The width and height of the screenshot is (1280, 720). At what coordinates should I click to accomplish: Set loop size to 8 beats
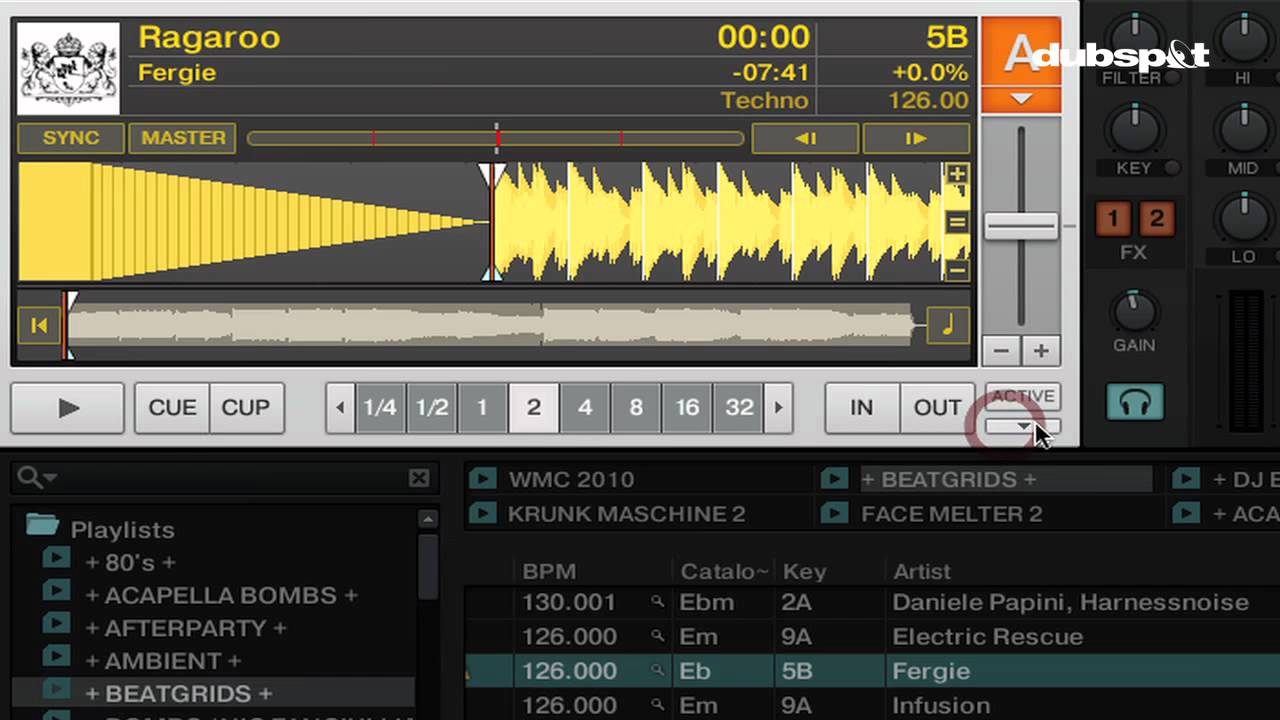point(636,407)
